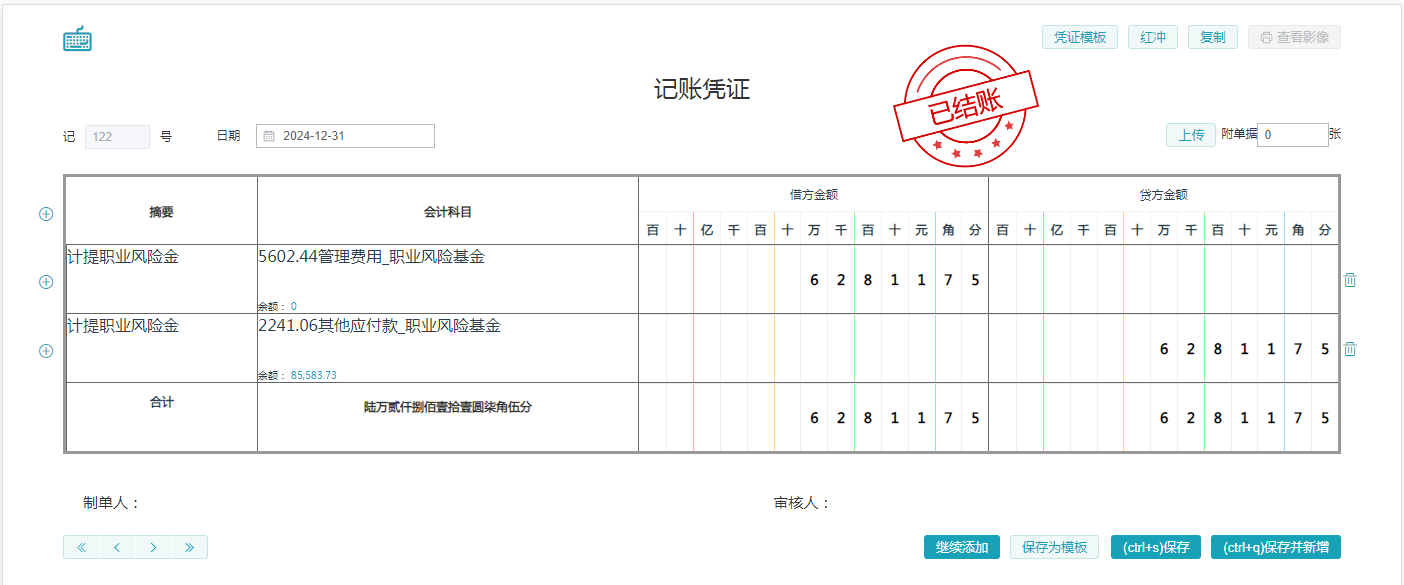Delete the 其他应付款_职业风险基金 entry row

click(x=1350, y=349)
